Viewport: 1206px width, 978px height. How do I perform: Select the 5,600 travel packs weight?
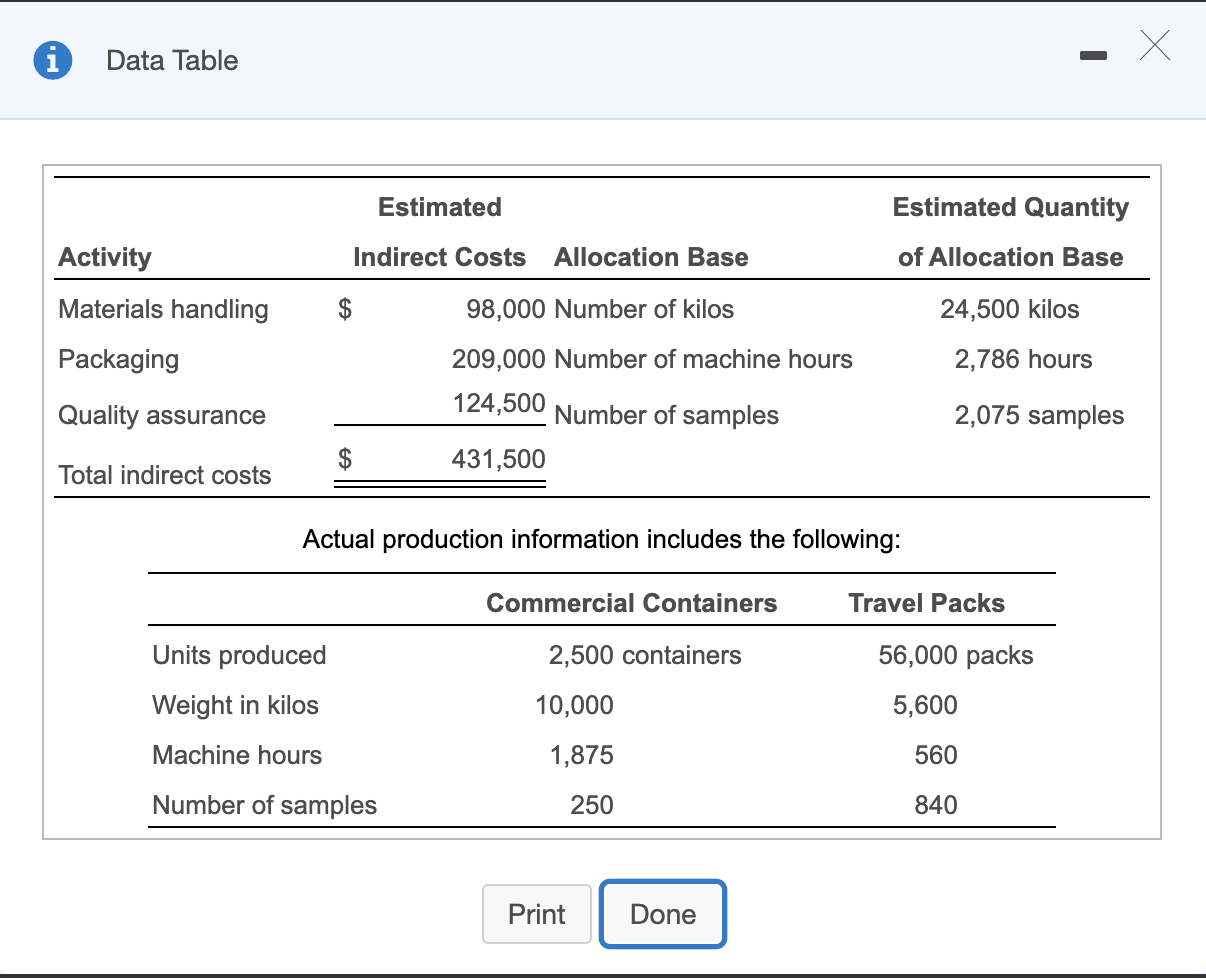tap(925, 705)
